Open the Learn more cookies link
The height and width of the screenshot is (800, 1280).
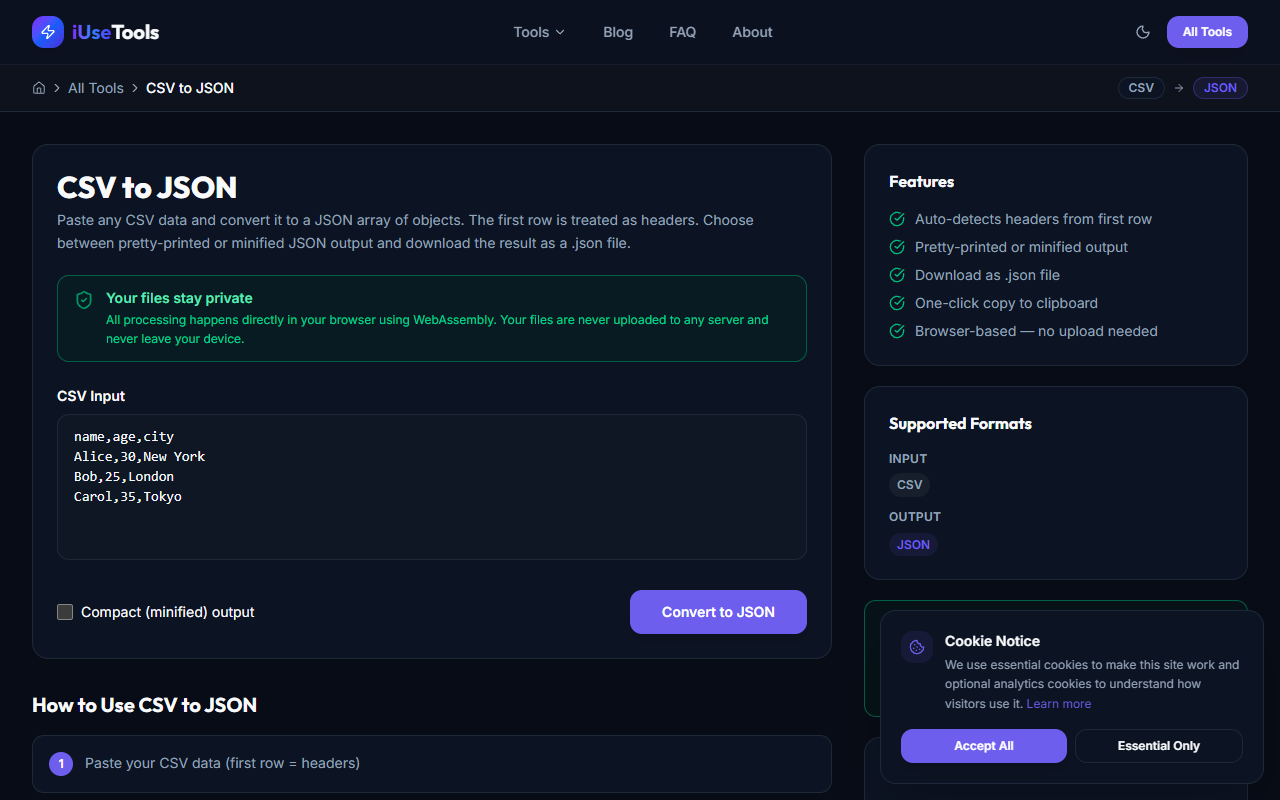tap(1058, 703)
